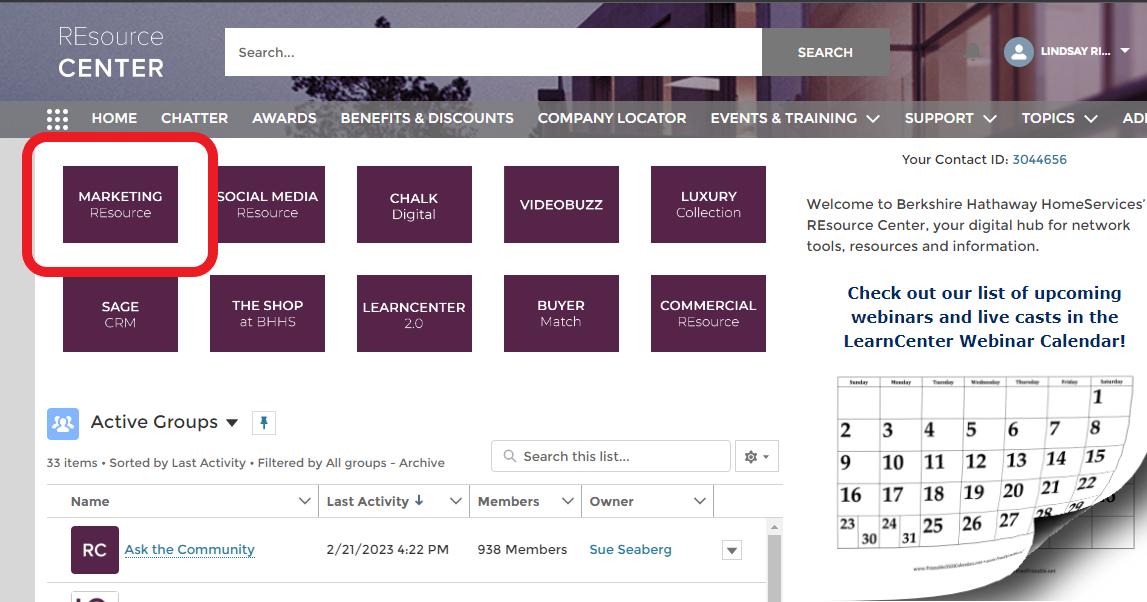1147x602 pixels.
Task: Open the Active Groups list view dropdown
Action: (x=232, y=423)
